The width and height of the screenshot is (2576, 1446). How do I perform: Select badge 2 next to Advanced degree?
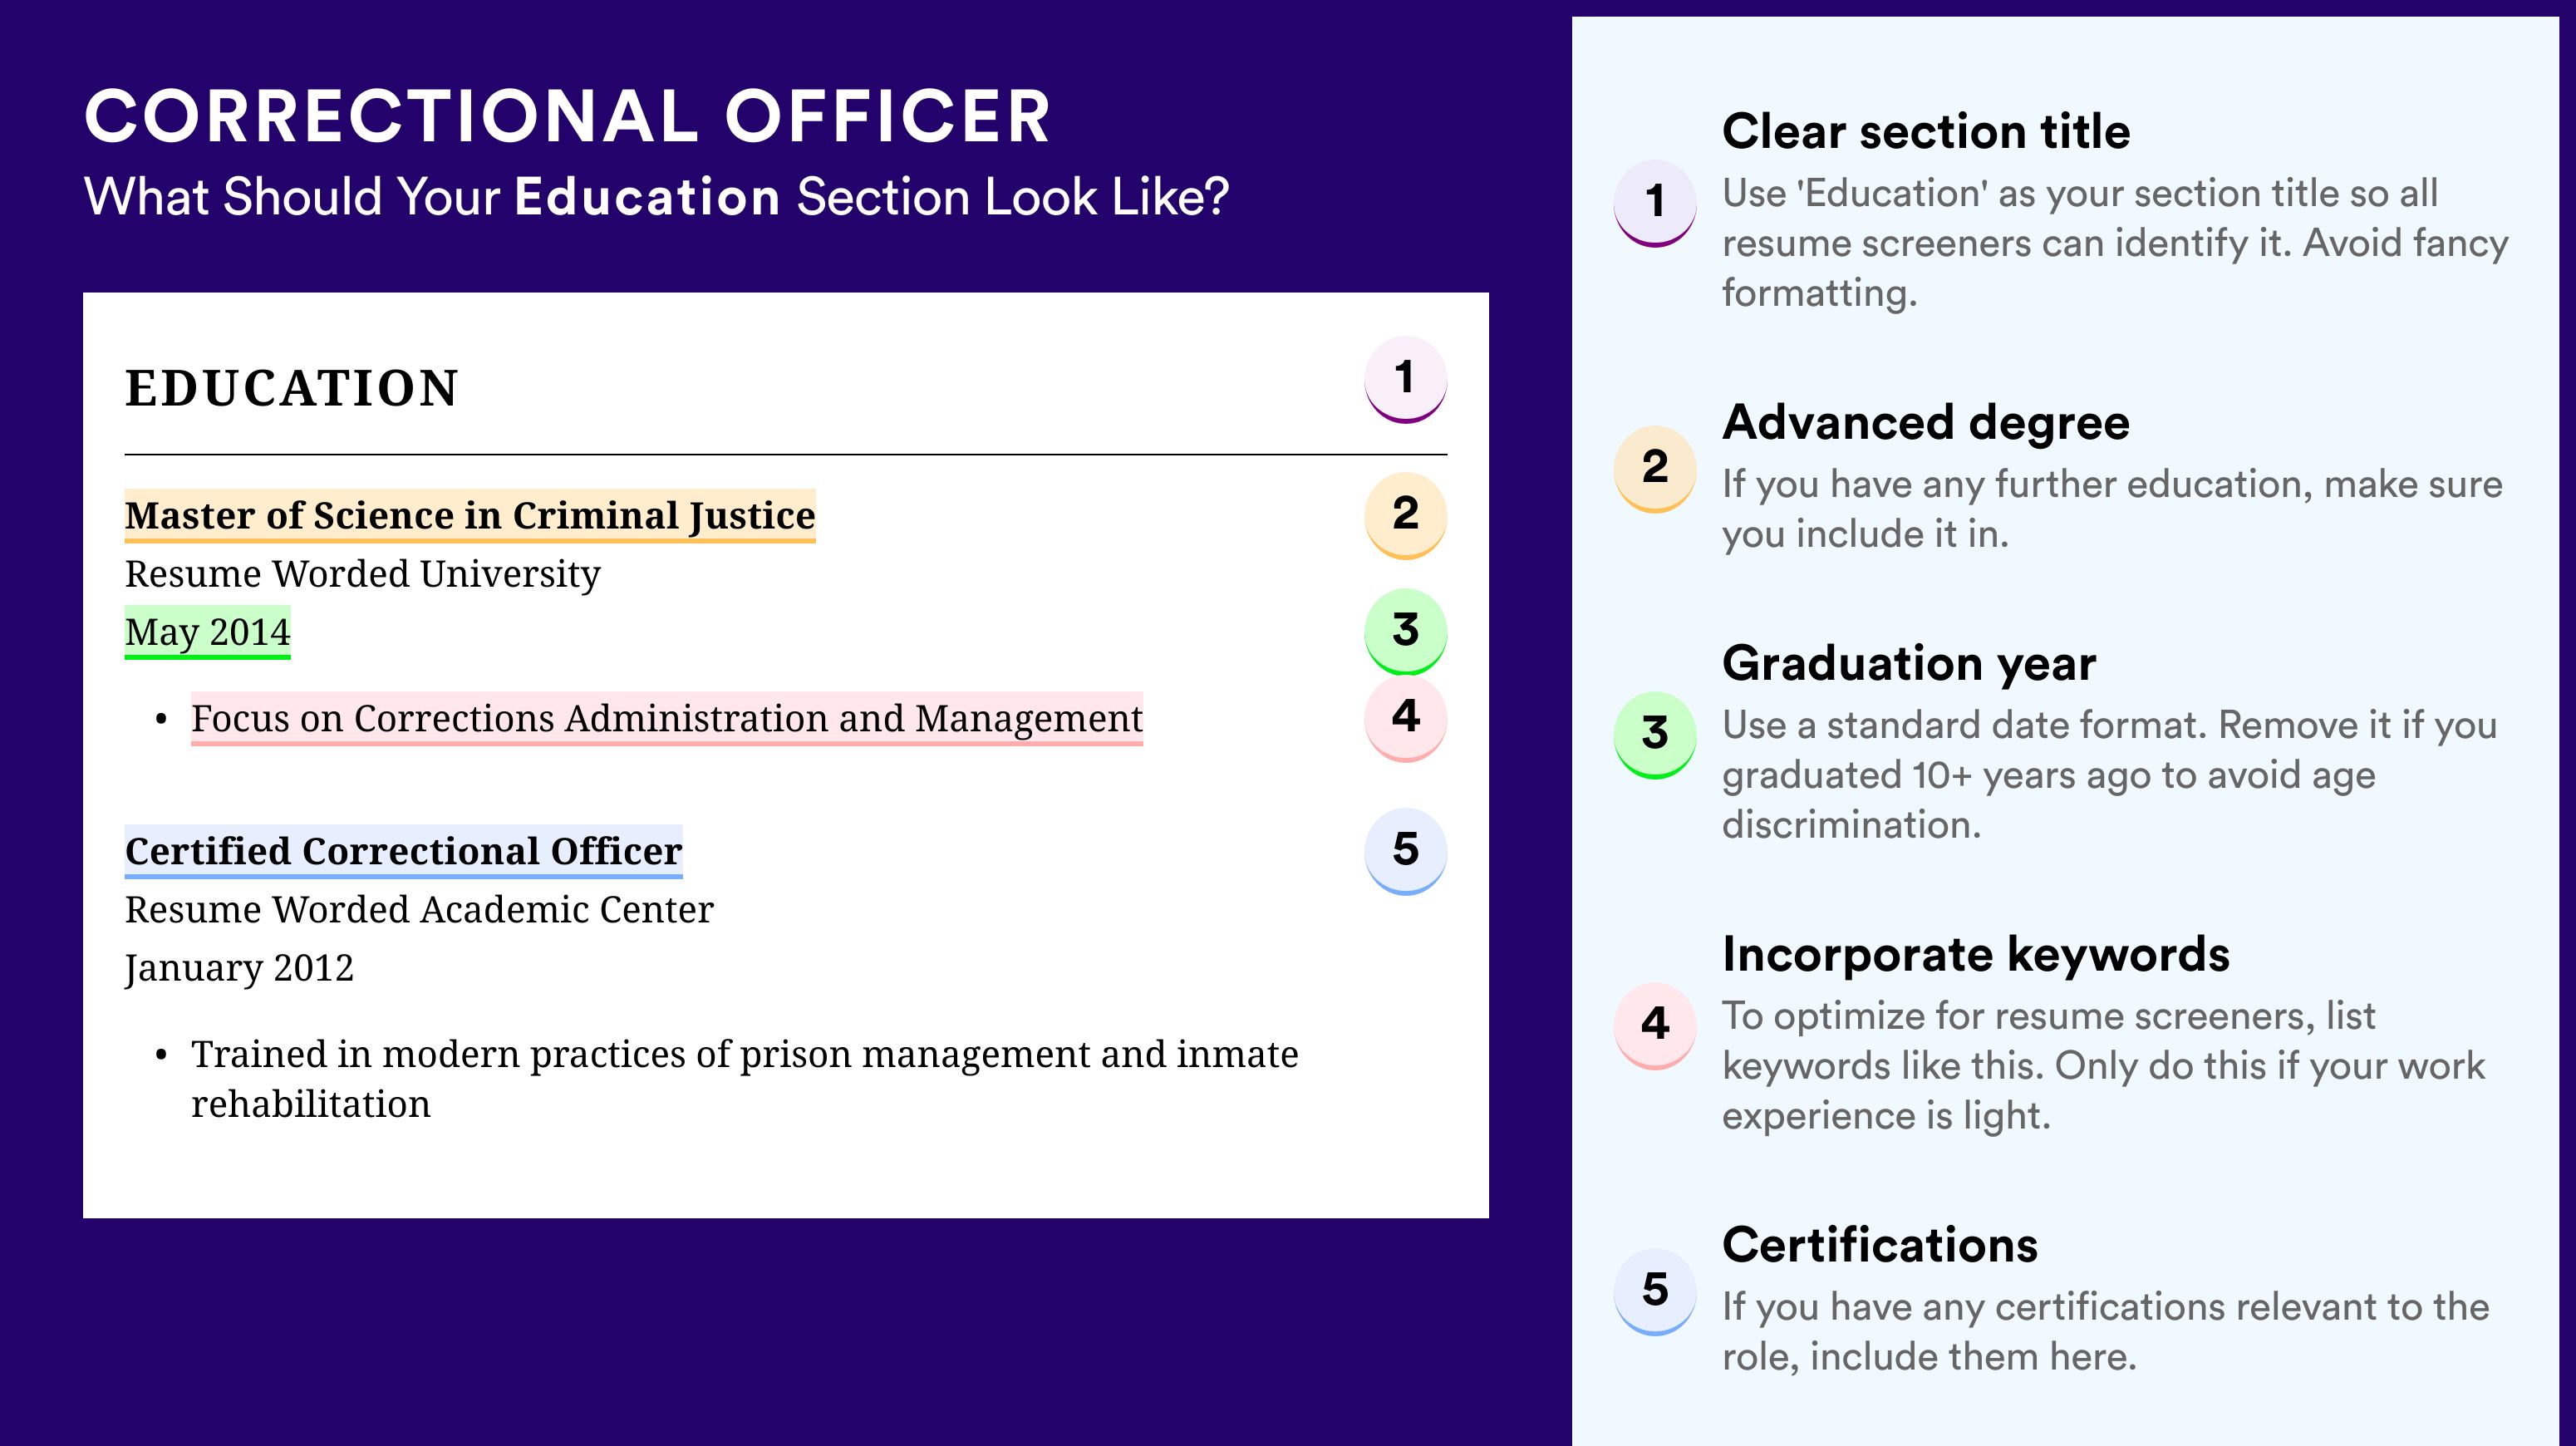(1655, 469)
